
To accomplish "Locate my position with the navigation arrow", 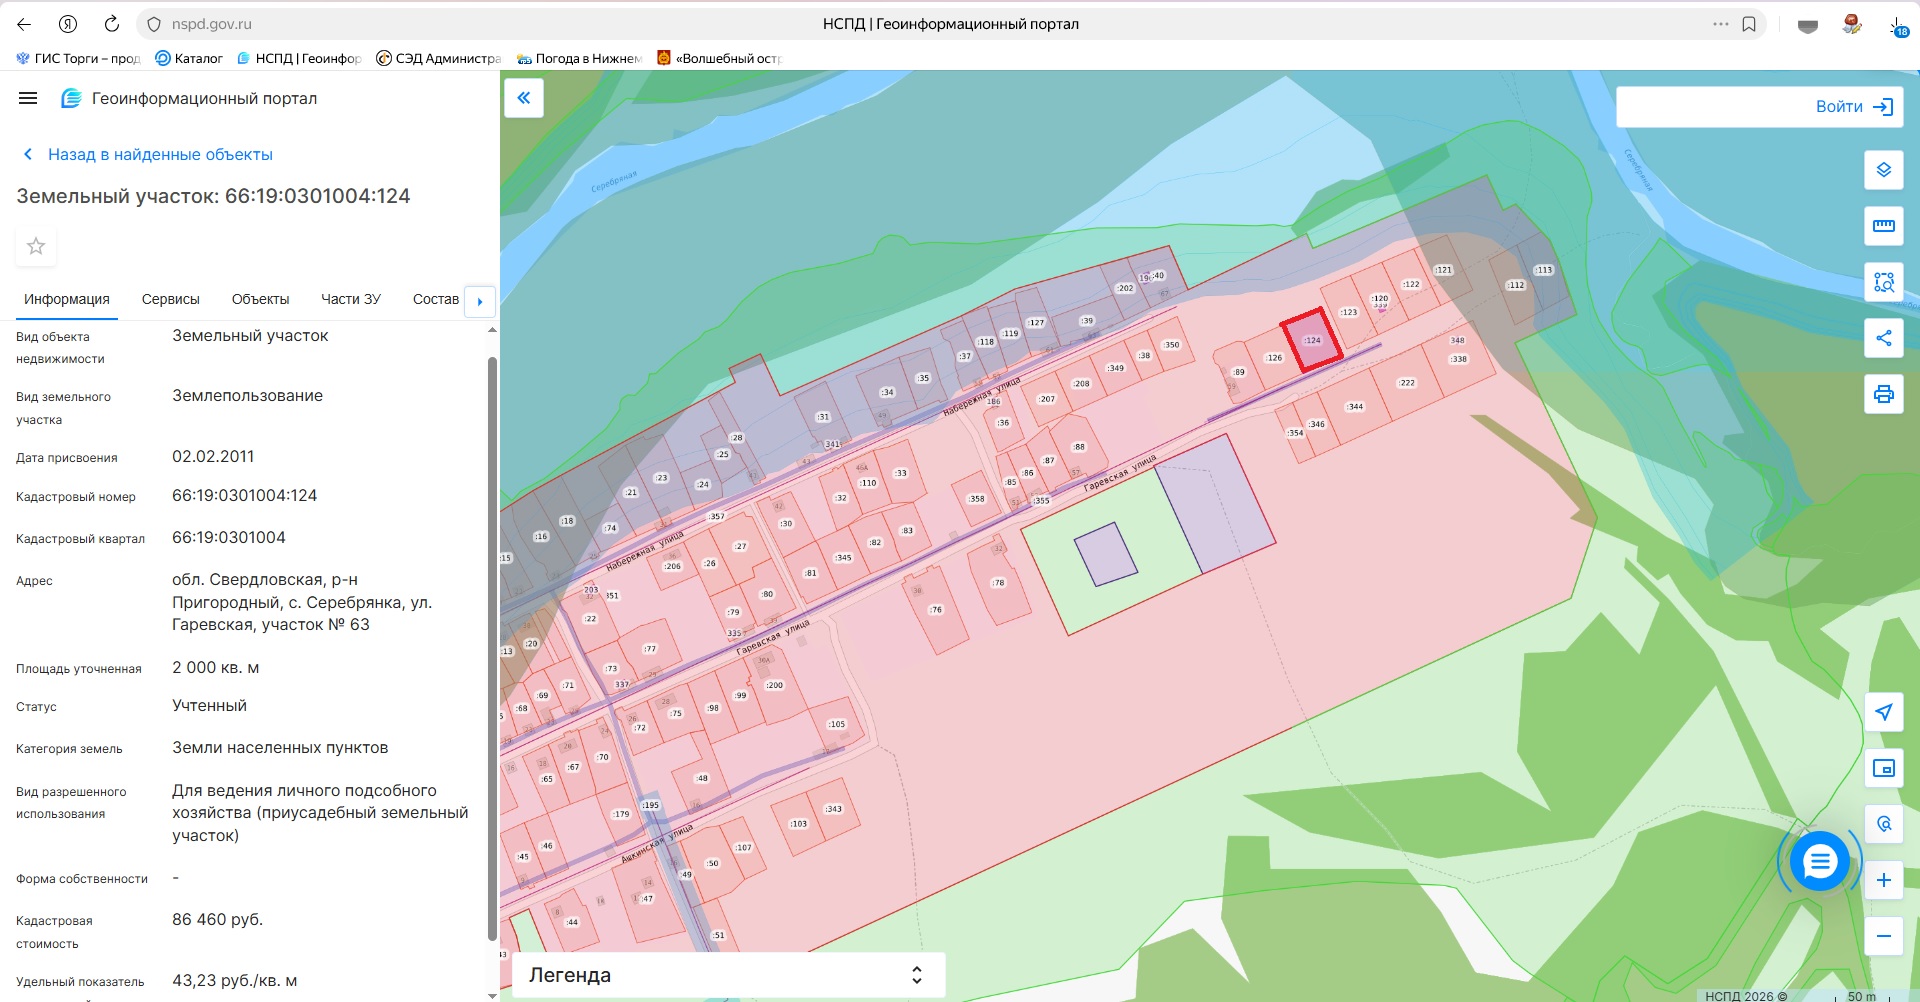I will [1884, 712].
